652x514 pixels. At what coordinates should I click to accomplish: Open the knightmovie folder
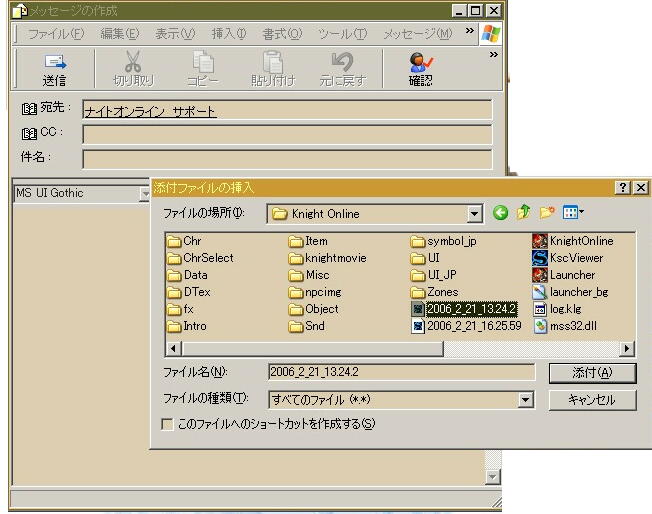point(327,258)
